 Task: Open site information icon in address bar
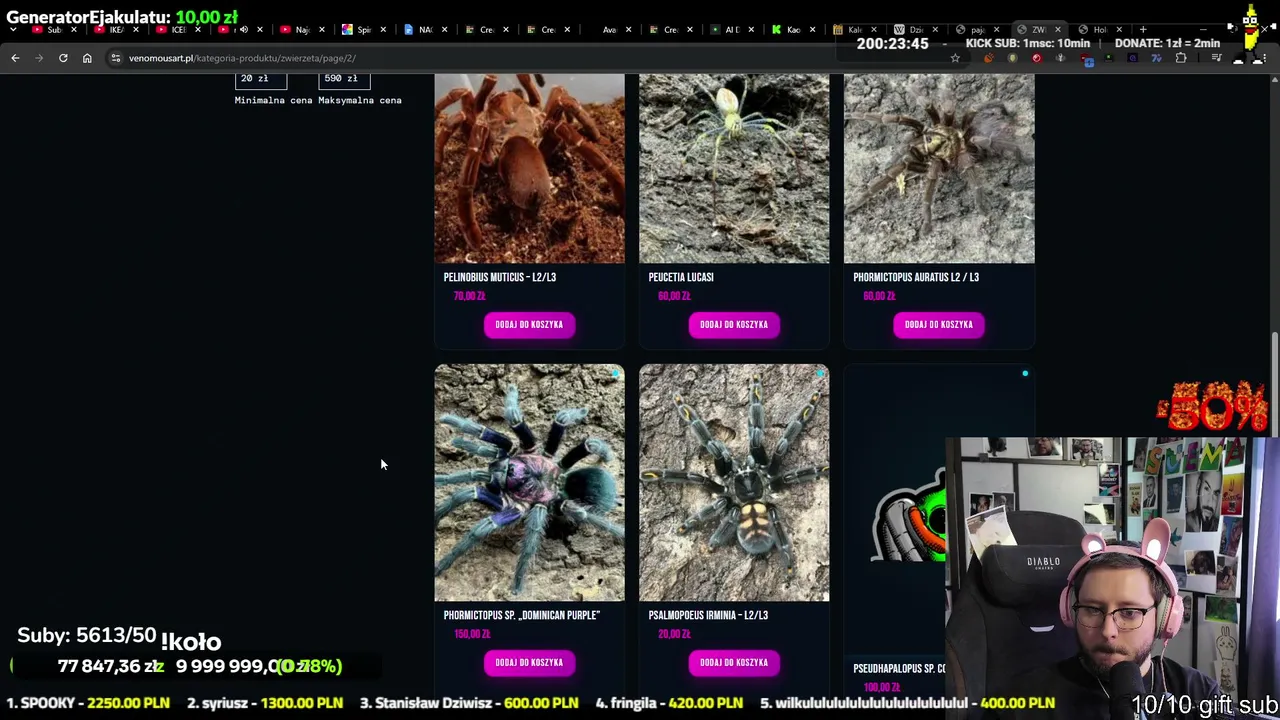pyautogui.click(x=116, y=58)
